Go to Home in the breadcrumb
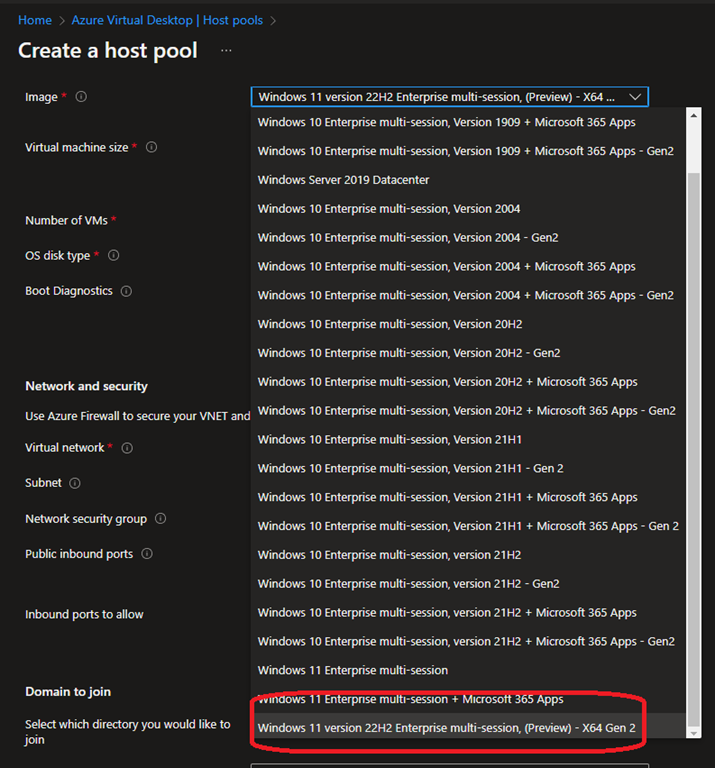The width and height of the screenshot is (715, 768). pos(35,20)
